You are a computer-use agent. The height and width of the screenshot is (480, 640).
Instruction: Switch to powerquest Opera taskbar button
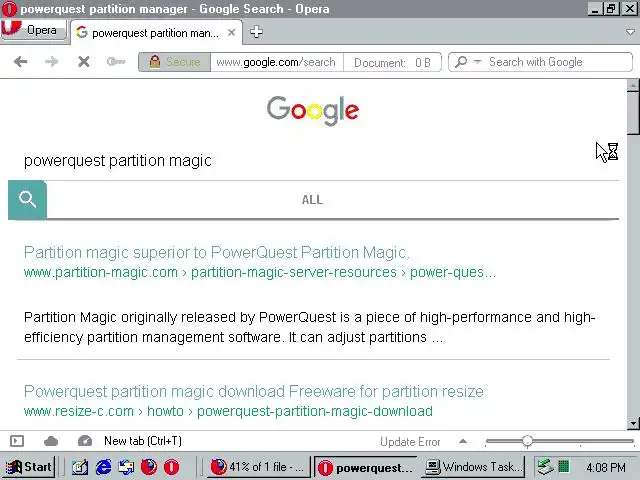(x=365, y=467)
